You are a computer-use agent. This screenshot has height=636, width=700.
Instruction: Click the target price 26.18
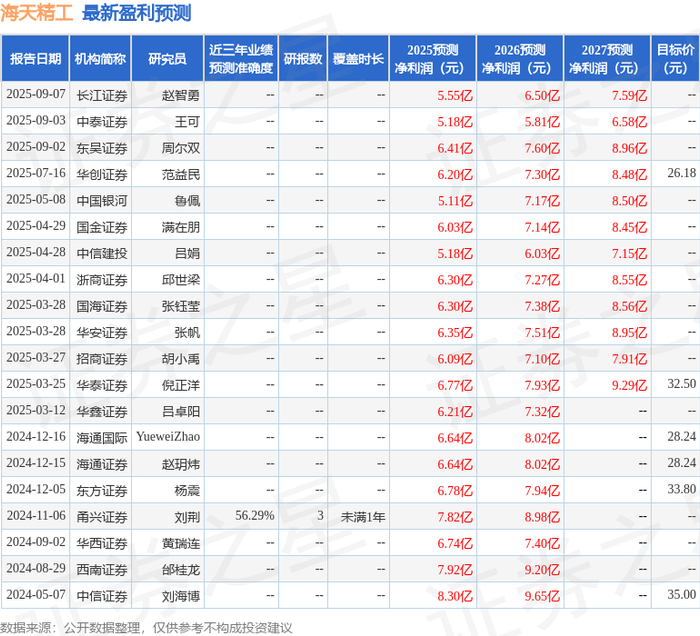(682, 173)
